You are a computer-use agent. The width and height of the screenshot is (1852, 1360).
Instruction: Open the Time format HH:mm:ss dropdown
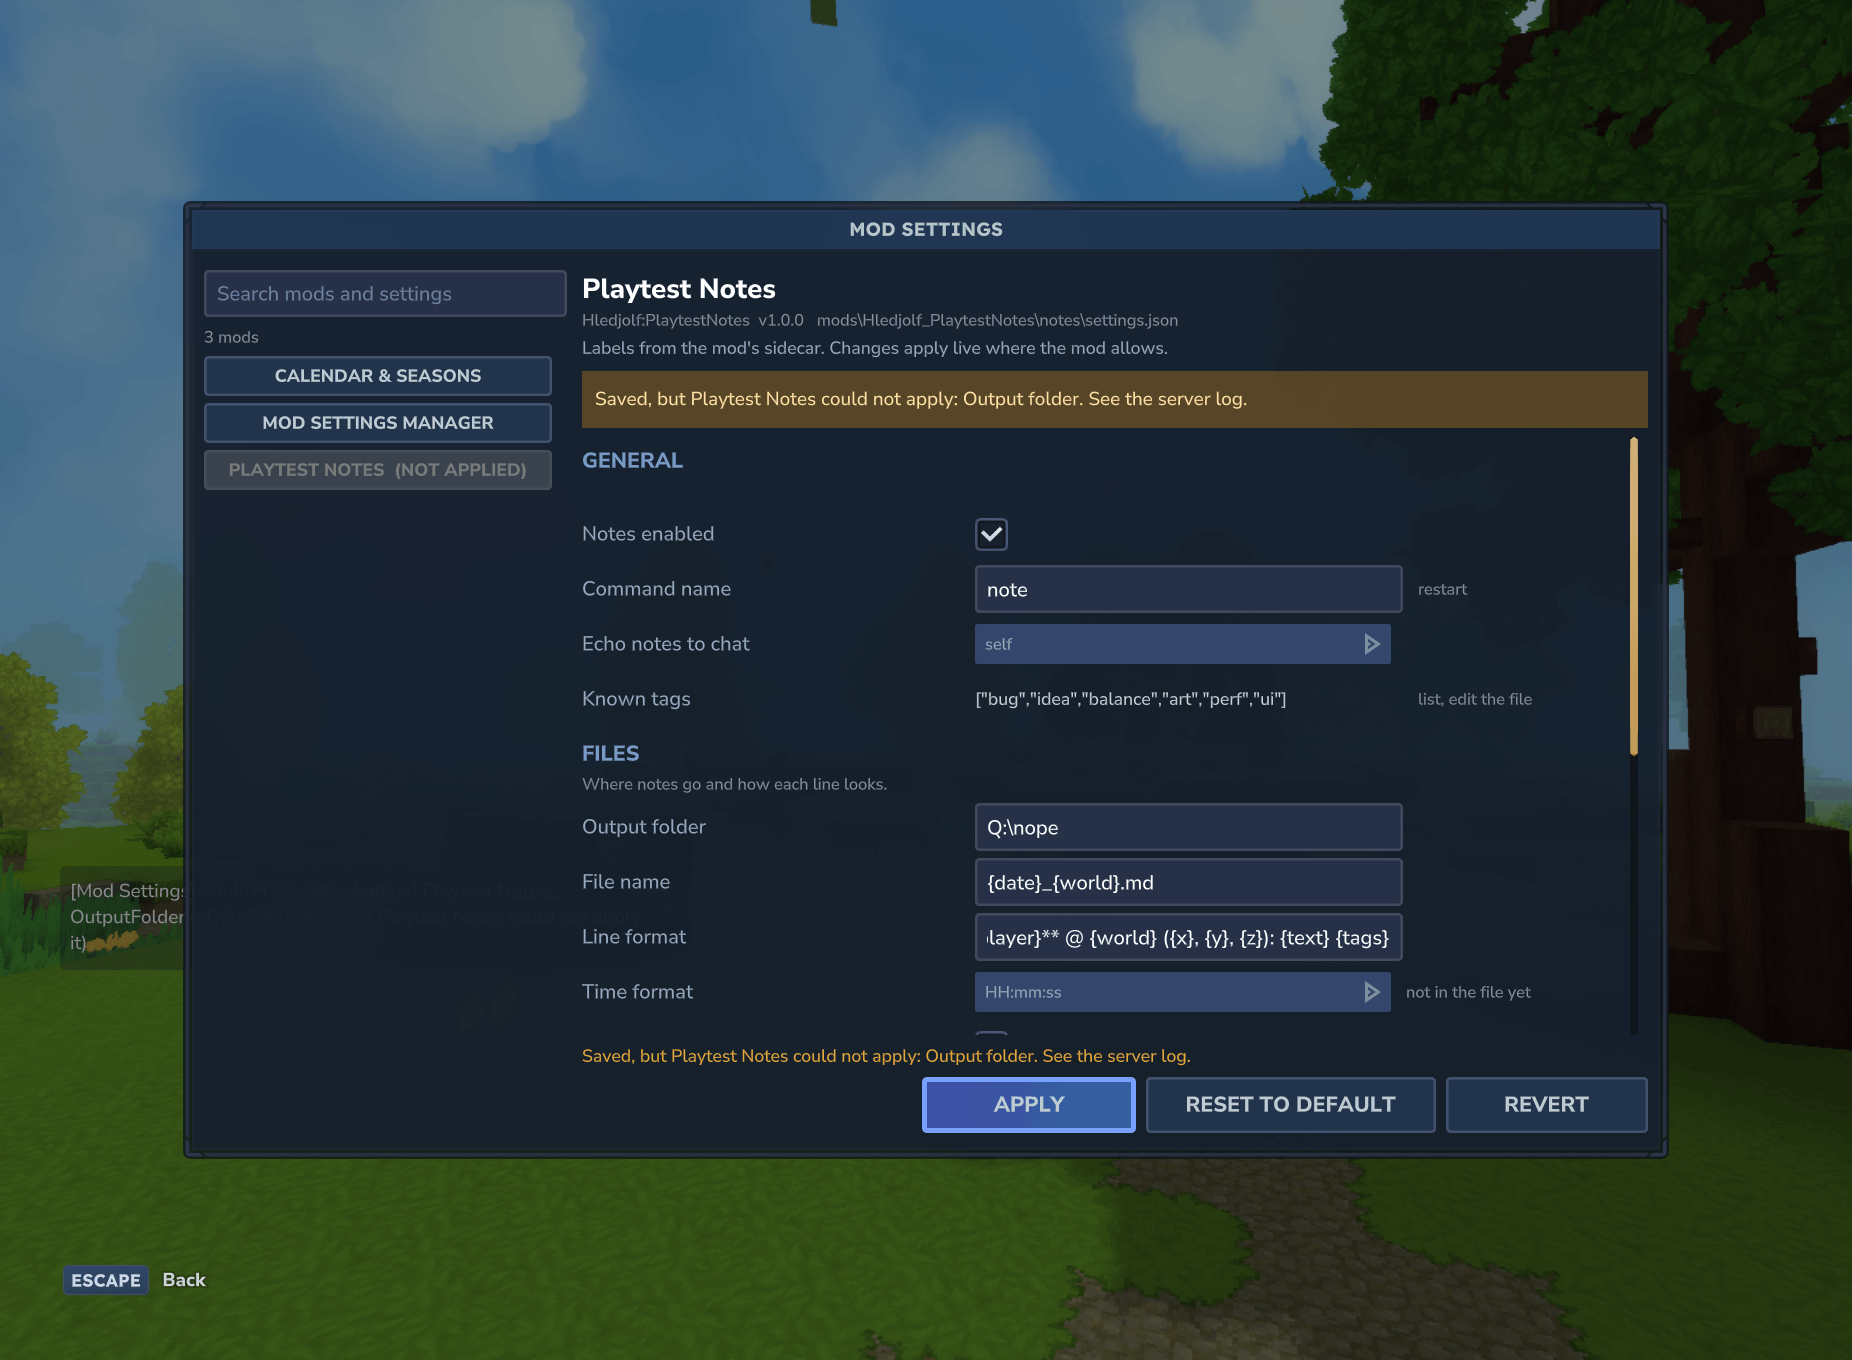point(1182,992)
